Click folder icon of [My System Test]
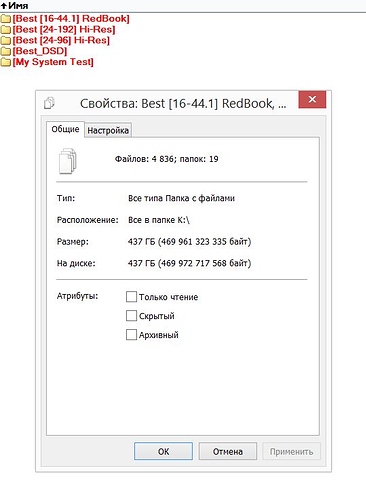The image size is (366, 500). coord(6,62)
